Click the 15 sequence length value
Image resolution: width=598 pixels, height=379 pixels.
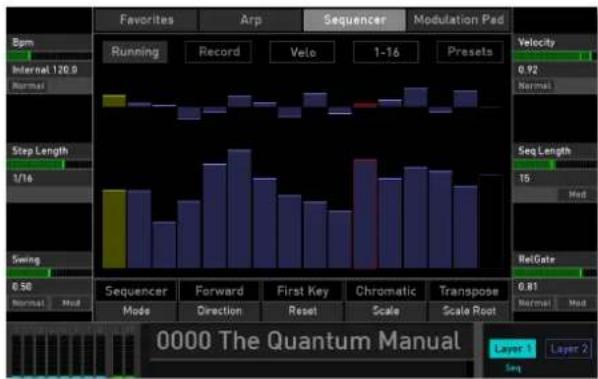pos(524,178)
